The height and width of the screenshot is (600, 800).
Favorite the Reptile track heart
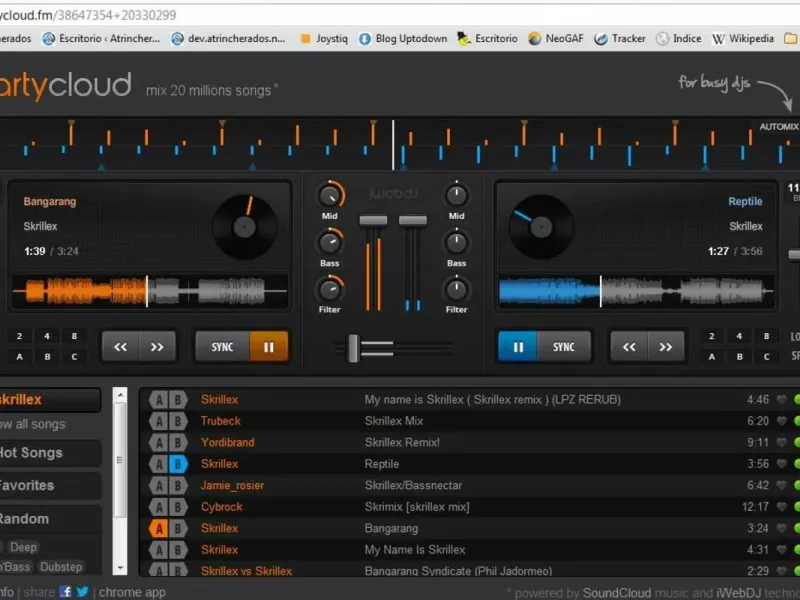pyautogui.click(x=782, y=464)
